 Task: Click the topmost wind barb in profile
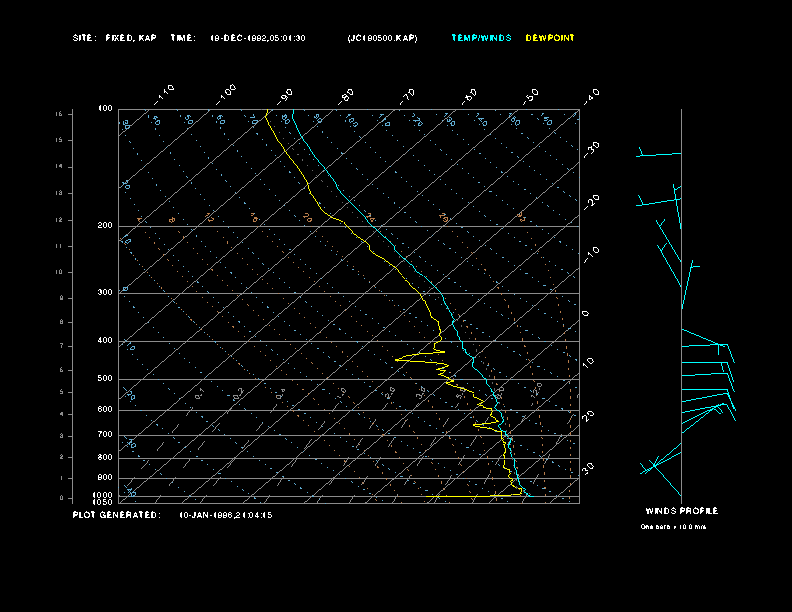click(x=658, y=154)
